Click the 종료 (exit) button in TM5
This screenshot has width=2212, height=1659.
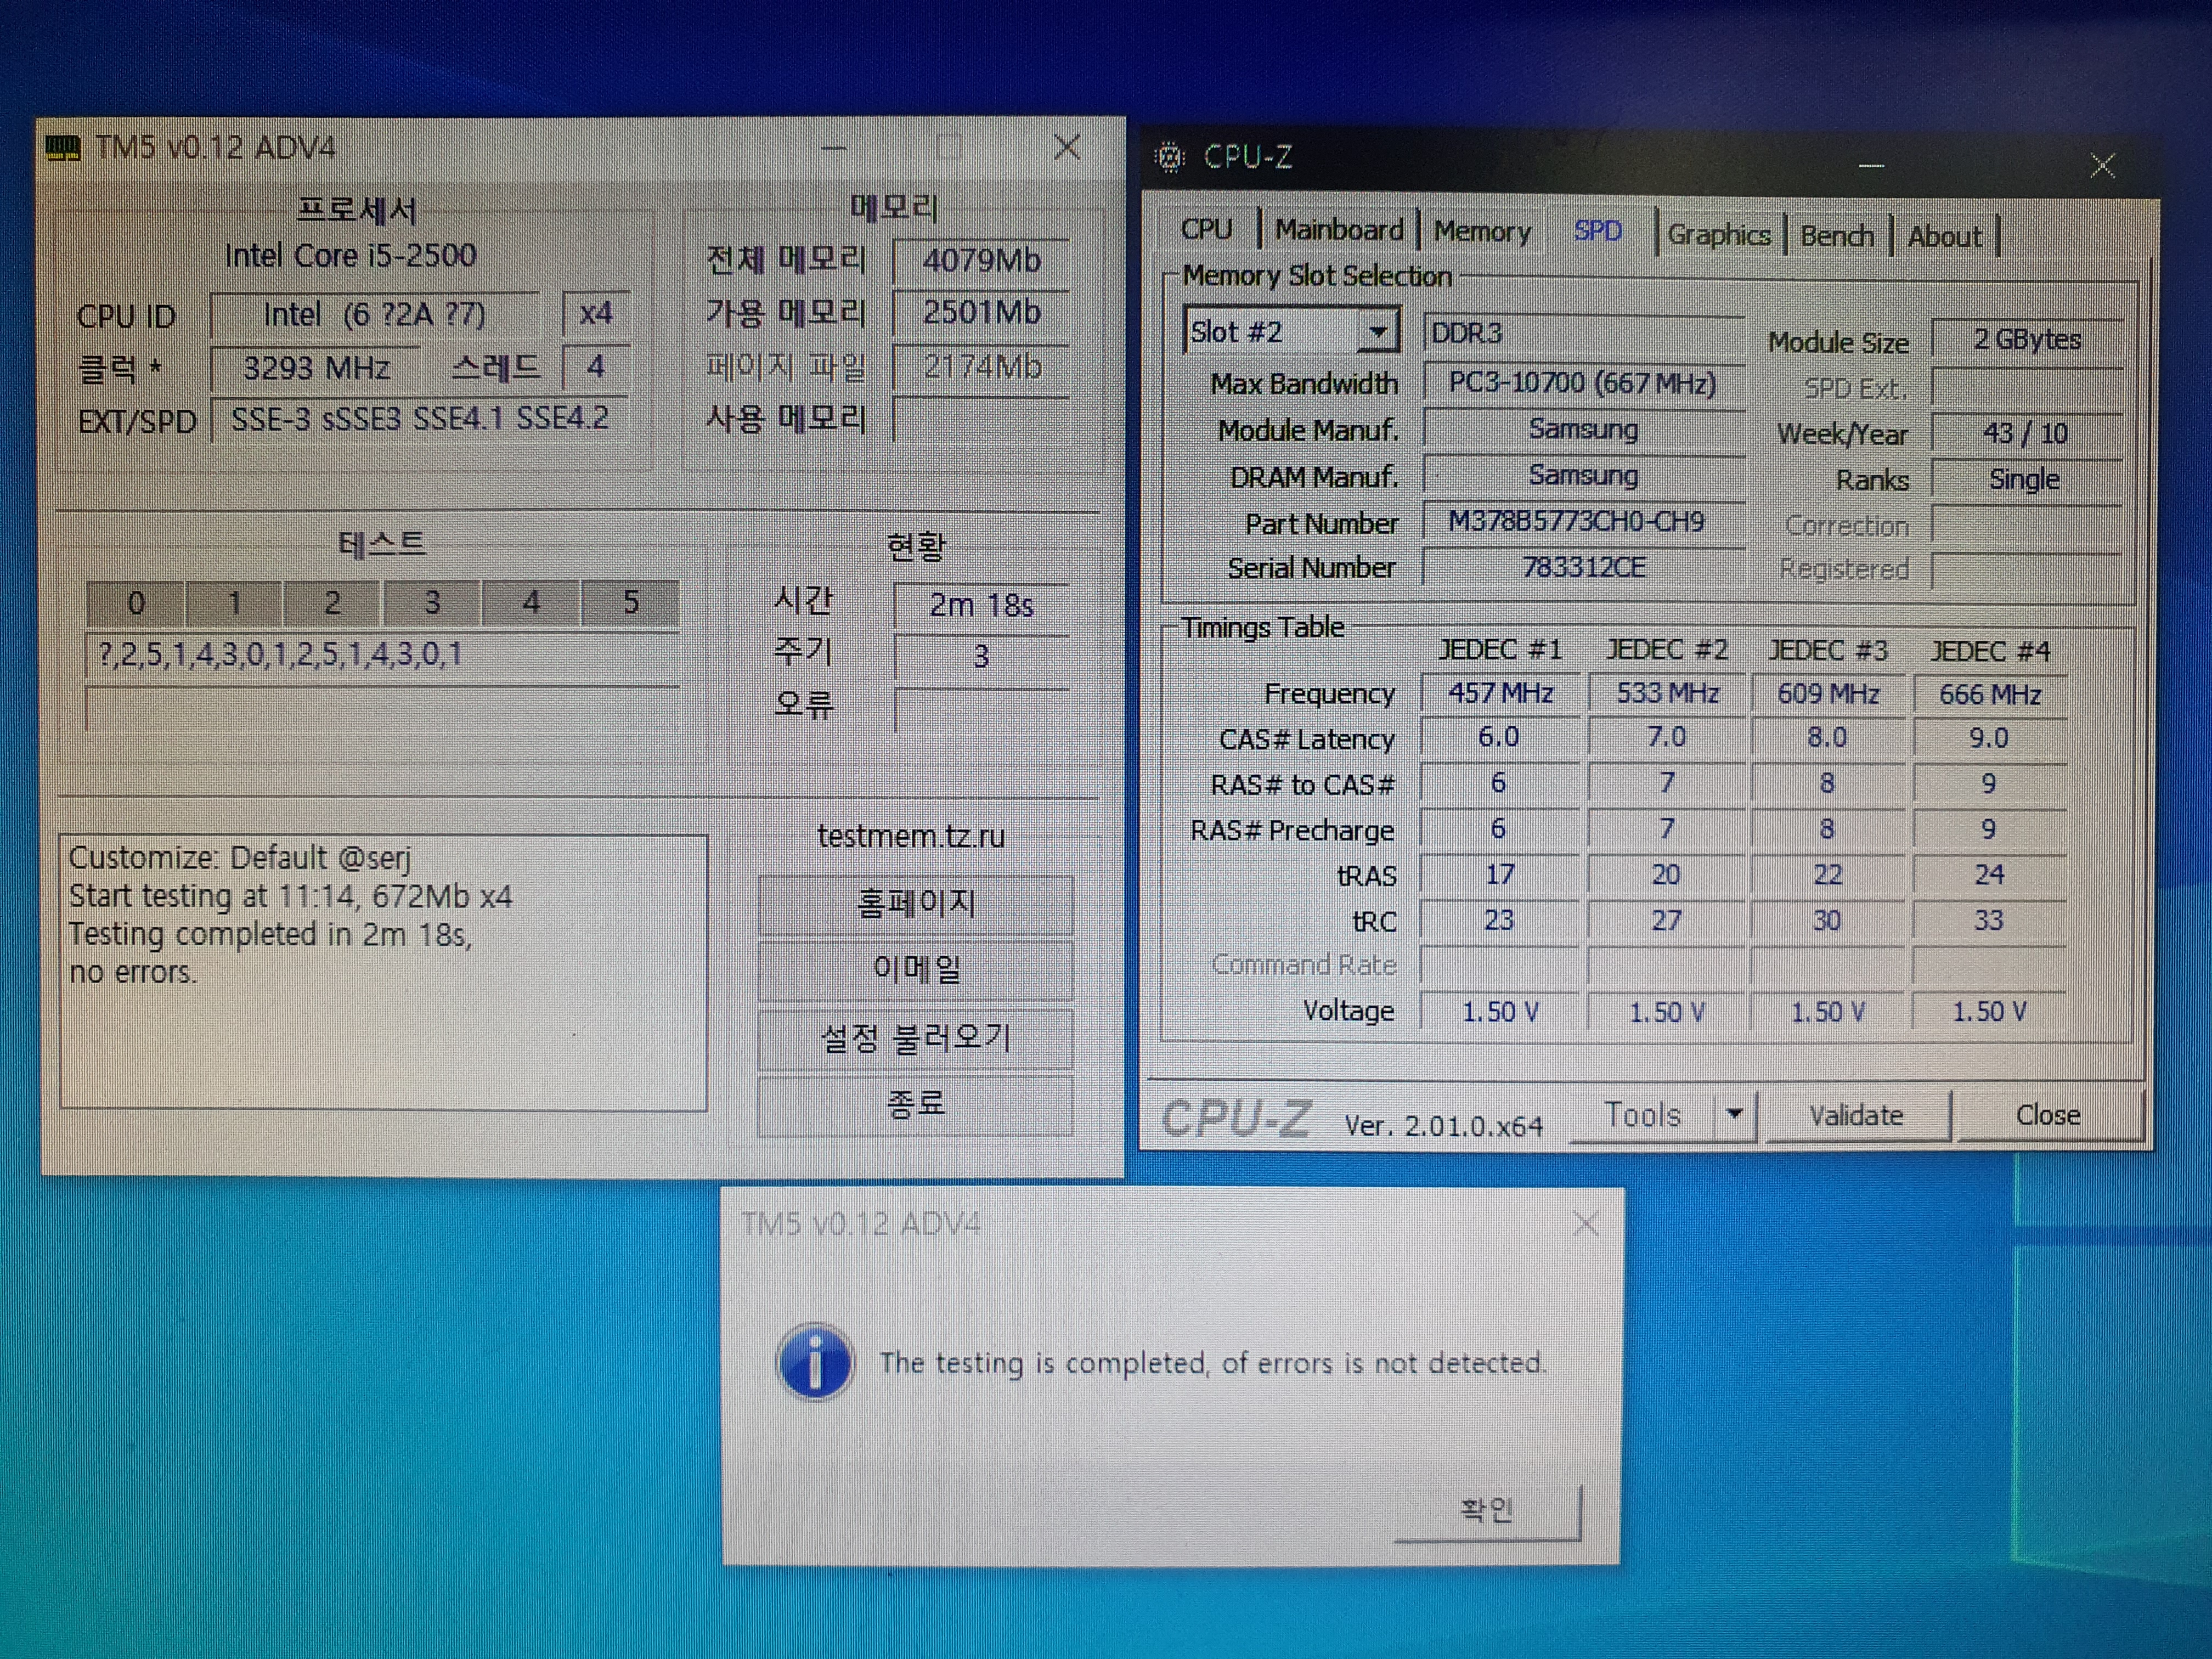[x=915, y=1105]
